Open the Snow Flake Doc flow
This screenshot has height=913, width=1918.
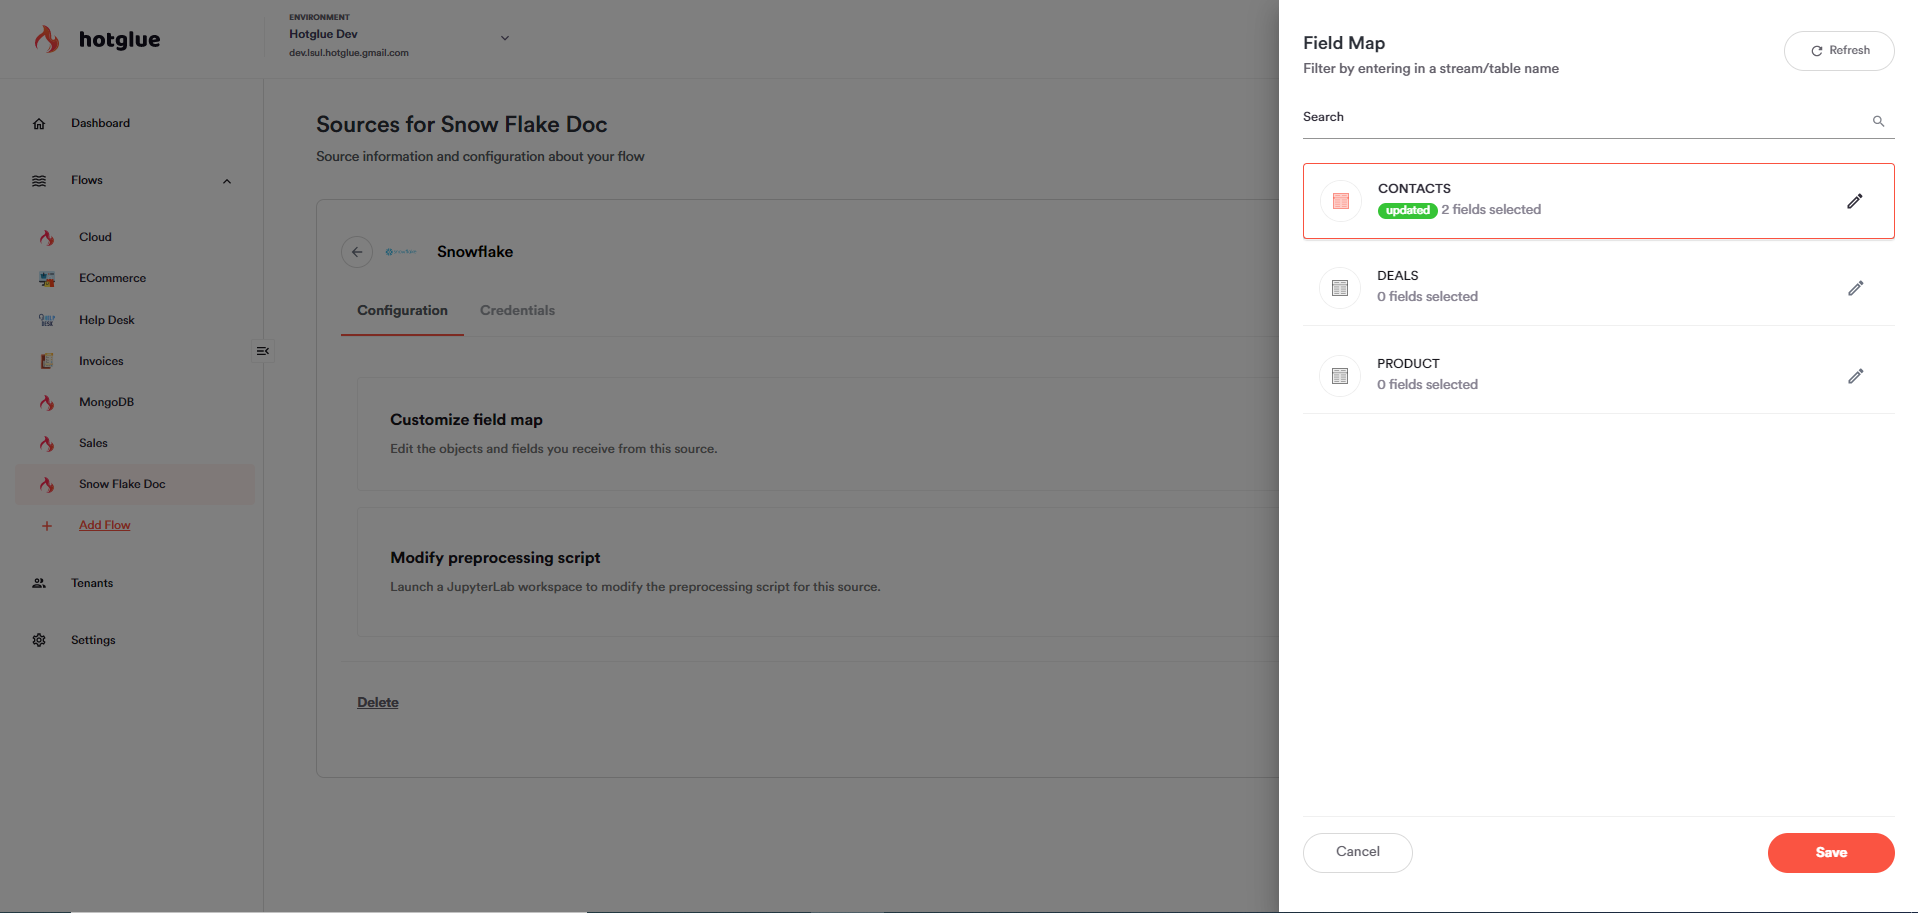click(135, 484)
